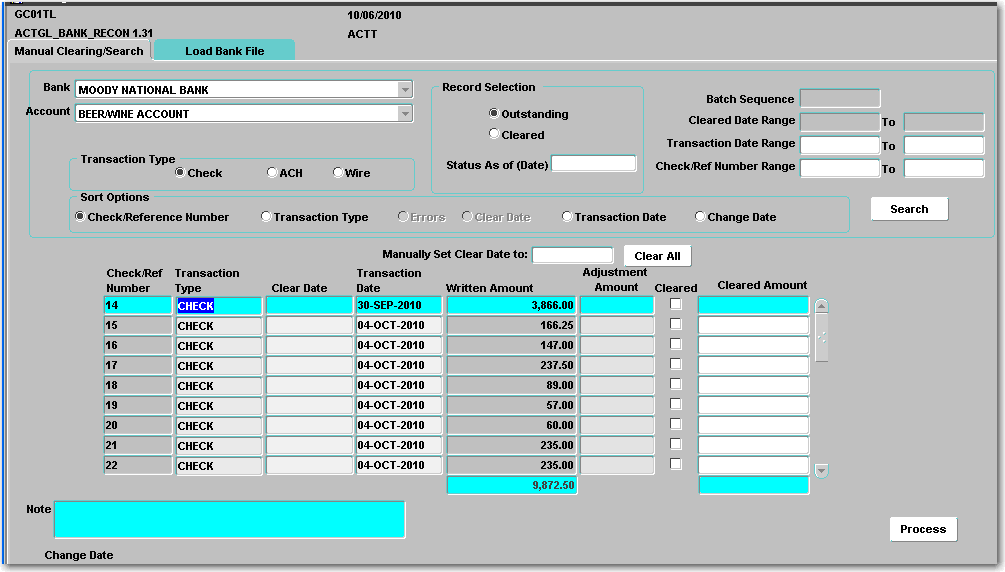Image resolution: width=1005 pixels, height=572 pixels.
Task: Click the Note text area
Action: point(229,520)
